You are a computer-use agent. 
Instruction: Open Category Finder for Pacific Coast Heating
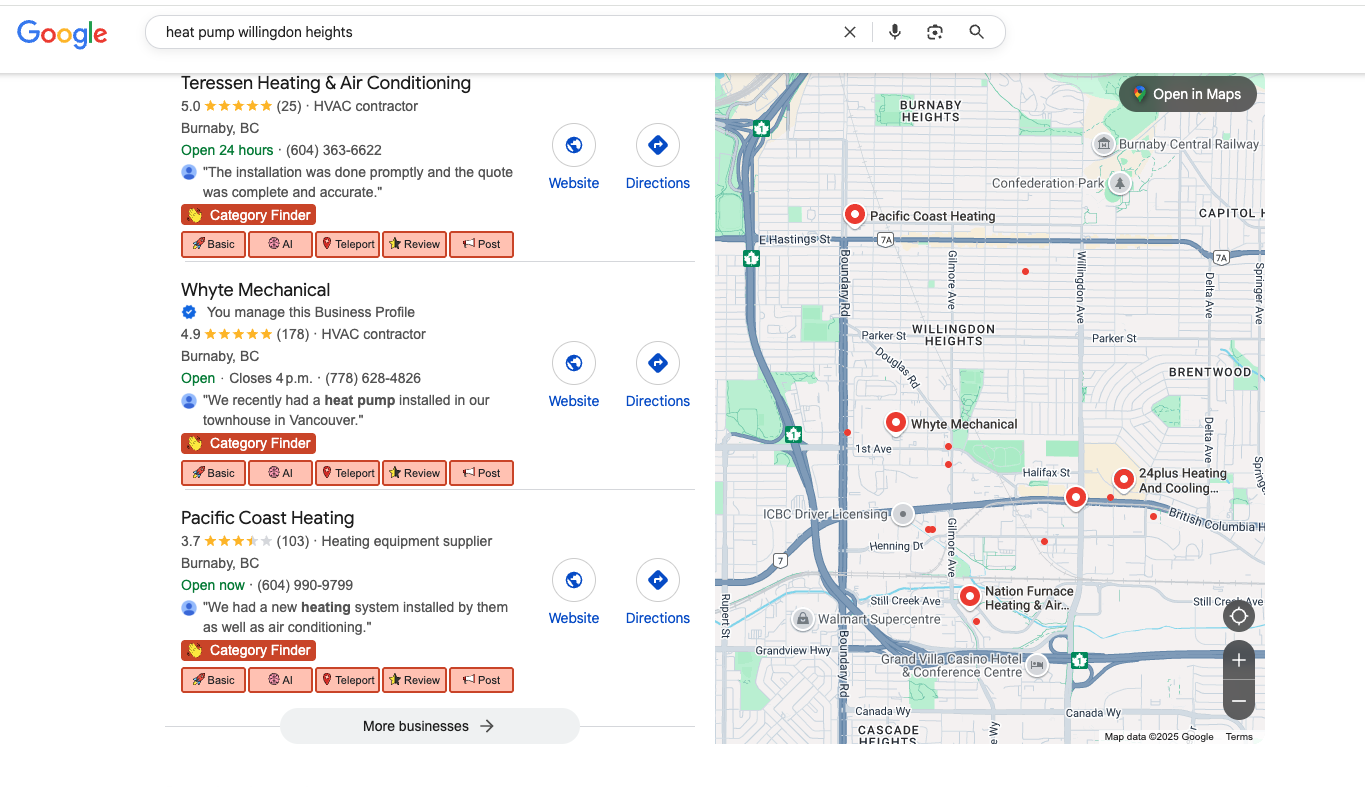[248, 650]
